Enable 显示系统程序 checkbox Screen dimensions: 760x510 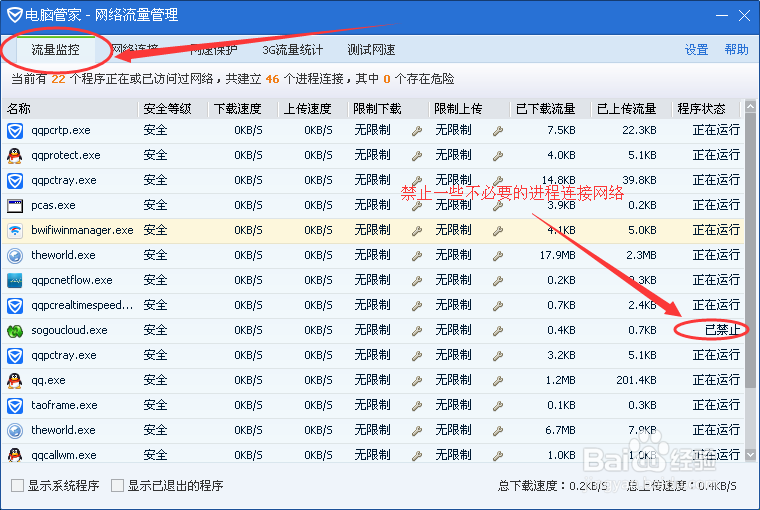click(17, 485)
